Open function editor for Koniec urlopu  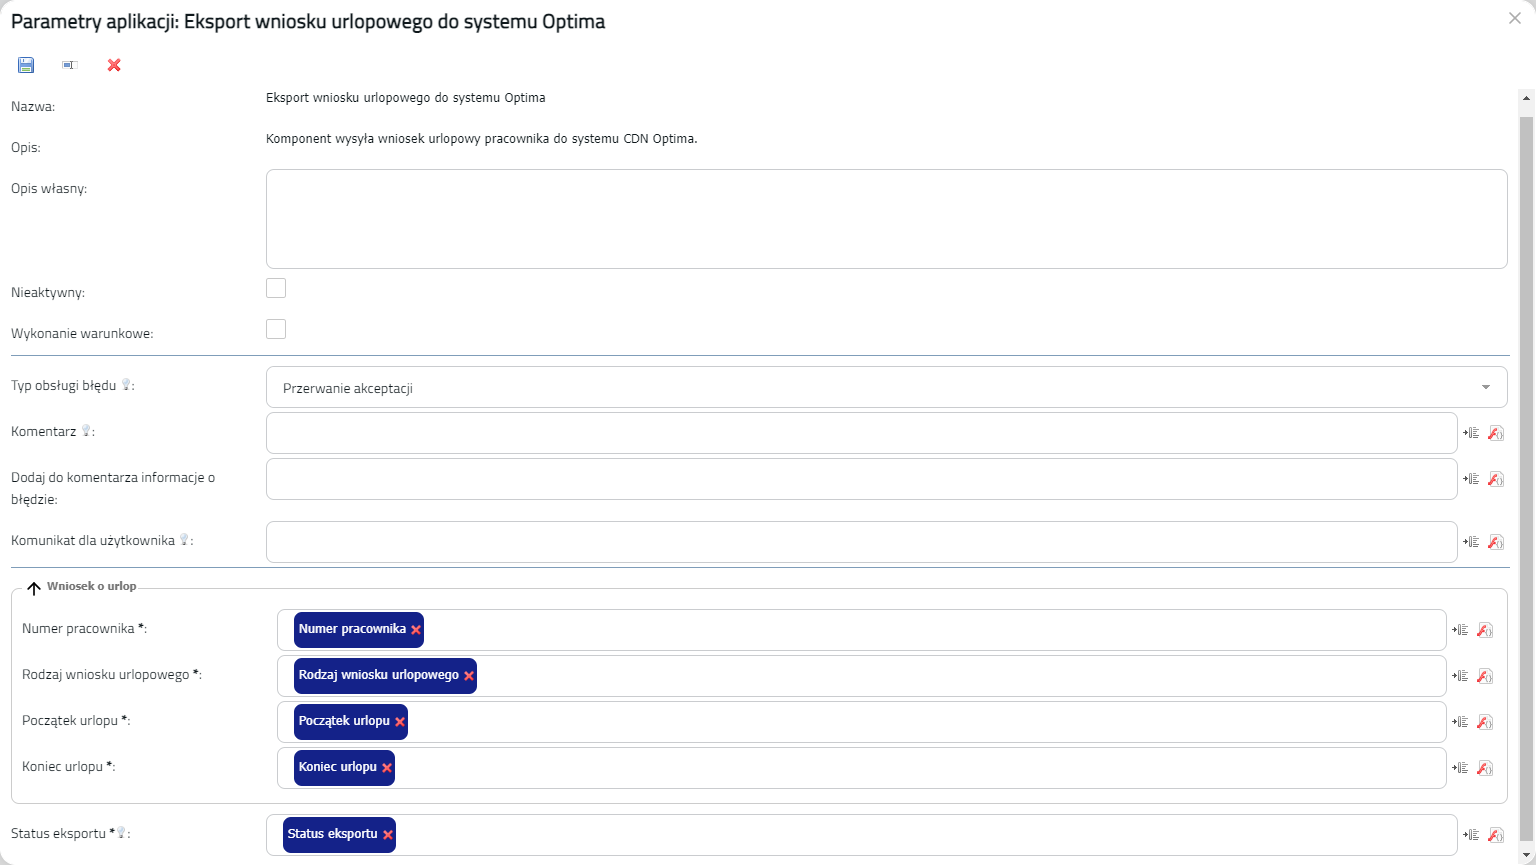[x=1485, y=768]
